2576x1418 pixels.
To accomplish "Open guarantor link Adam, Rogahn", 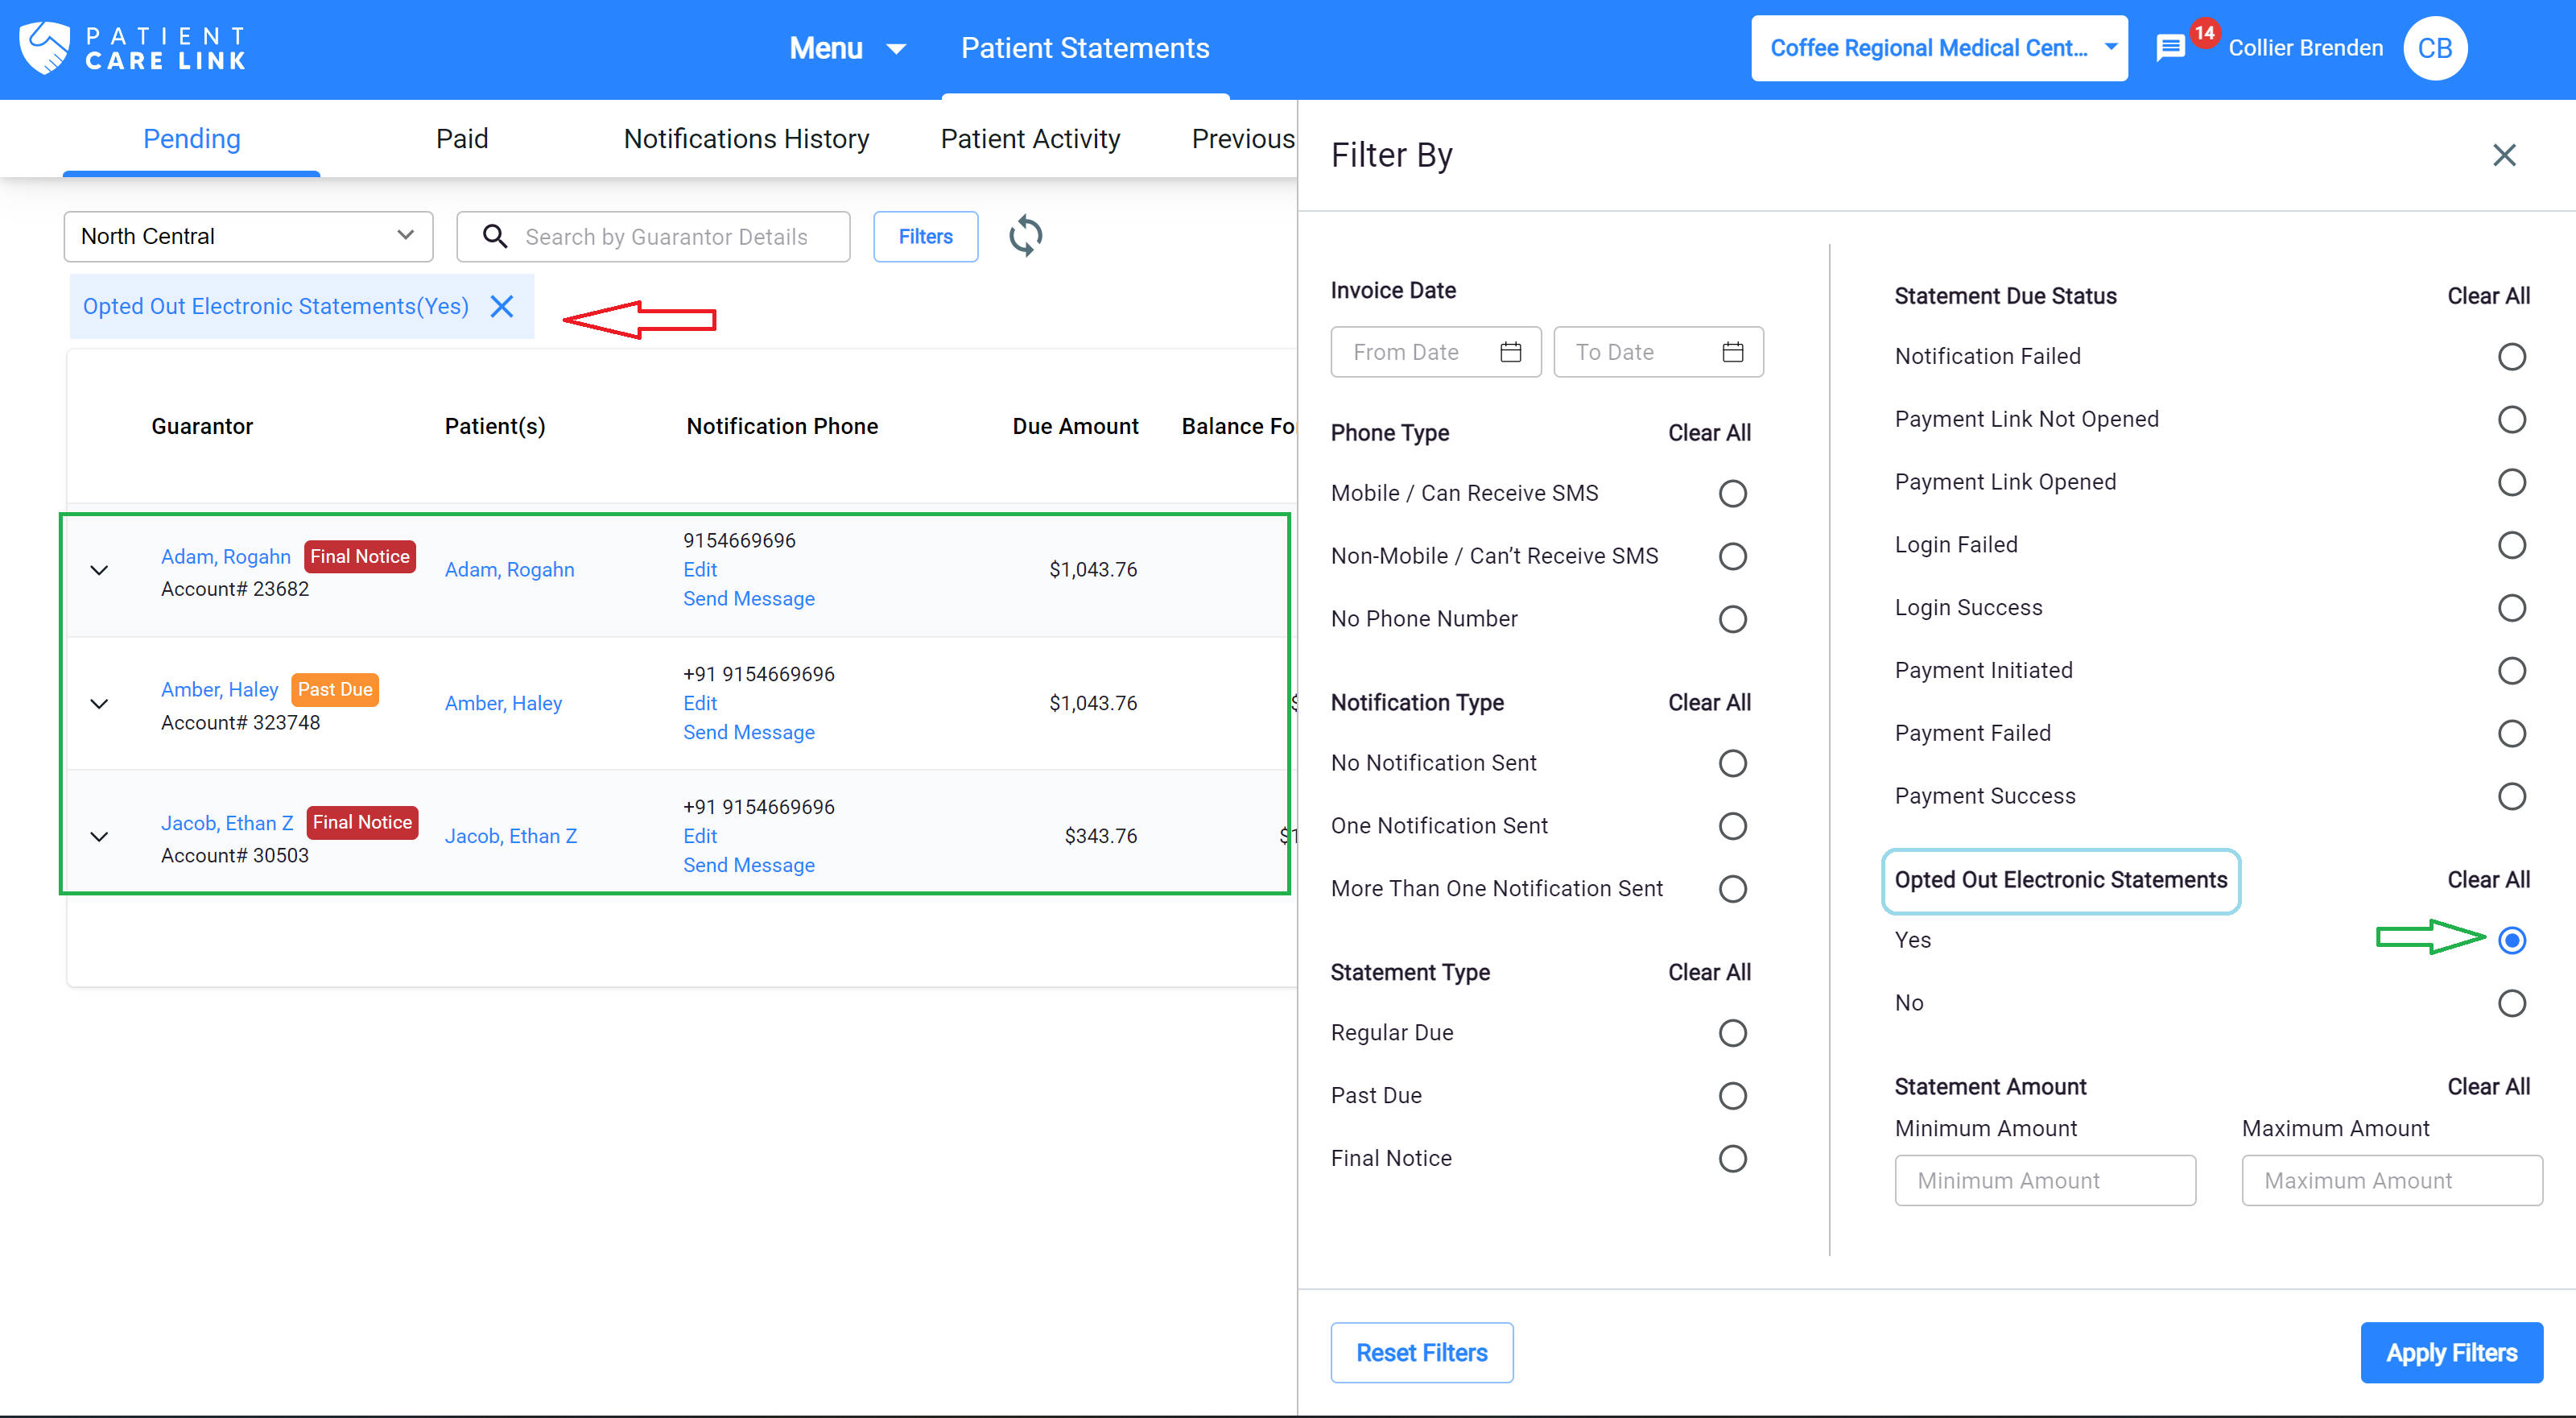I will click(225, 557).
